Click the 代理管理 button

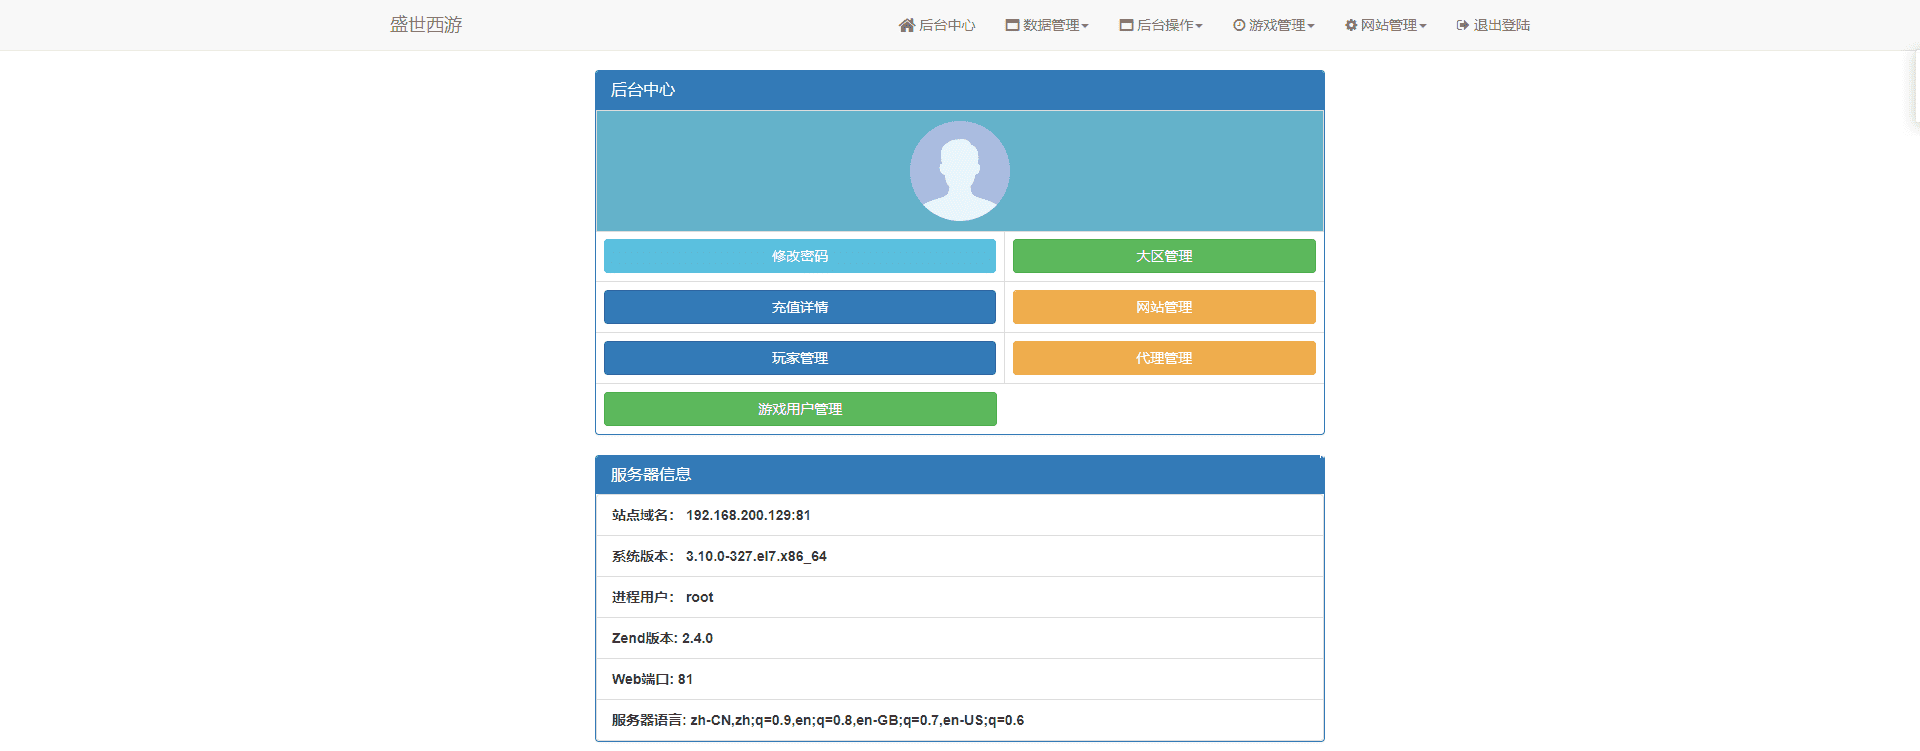[x=1164, y=358]
